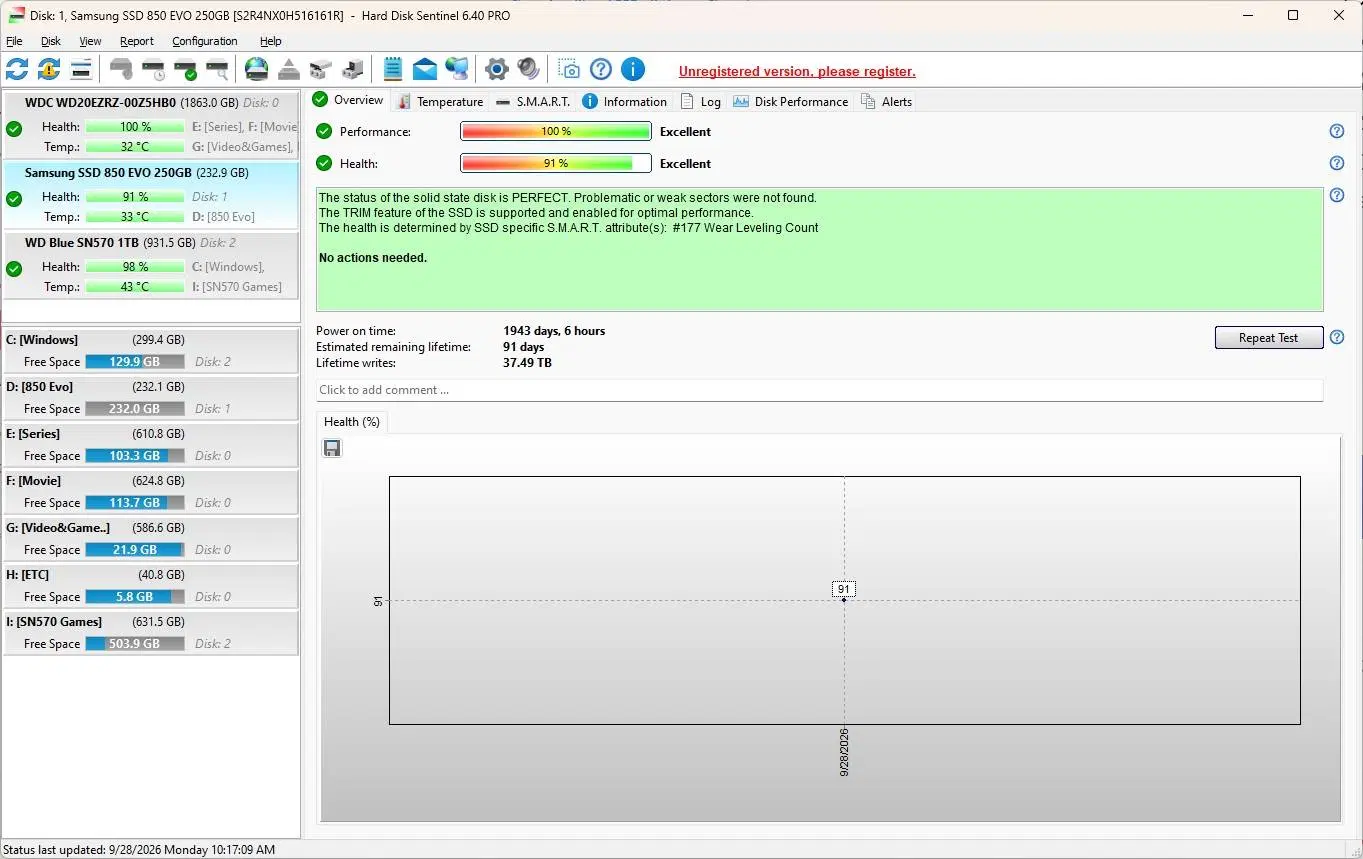
Task: Click the grey eject triangle toolbar icon
Action: 289,69
